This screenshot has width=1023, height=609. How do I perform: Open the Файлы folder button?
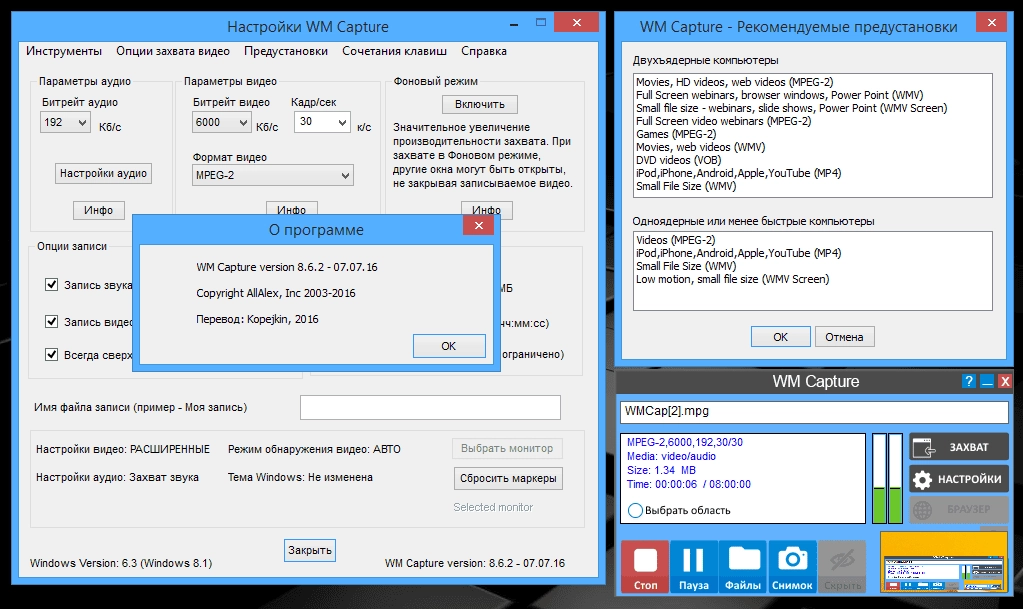pyautogui.click(x=743, y=567)
